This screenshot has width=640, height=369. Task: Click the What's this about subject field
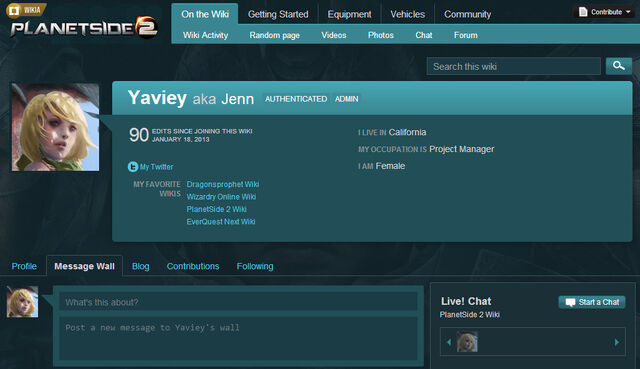click(x=238, y=302)
